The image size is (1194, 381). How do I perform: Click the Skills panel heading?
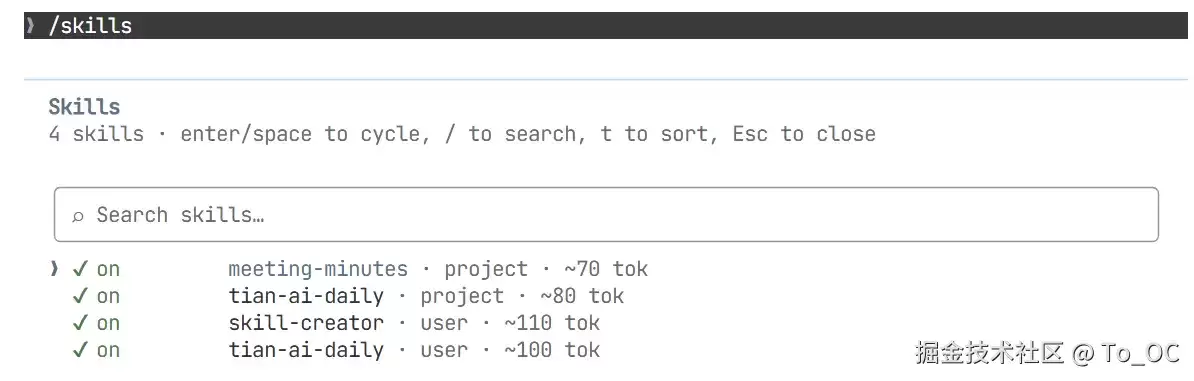point(85,107)
